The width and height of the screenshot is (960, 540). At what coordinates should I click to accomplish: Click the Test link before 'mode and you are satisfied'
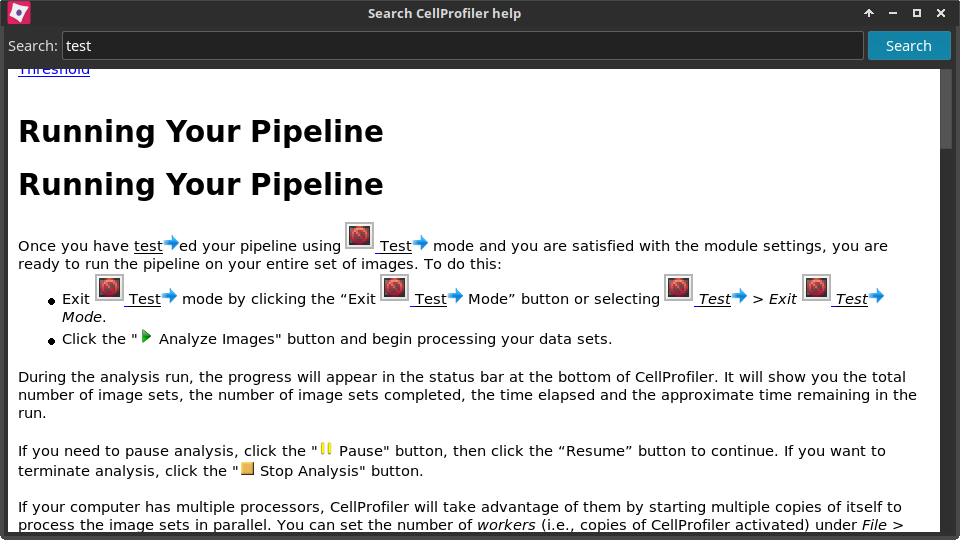coord(395,246)
